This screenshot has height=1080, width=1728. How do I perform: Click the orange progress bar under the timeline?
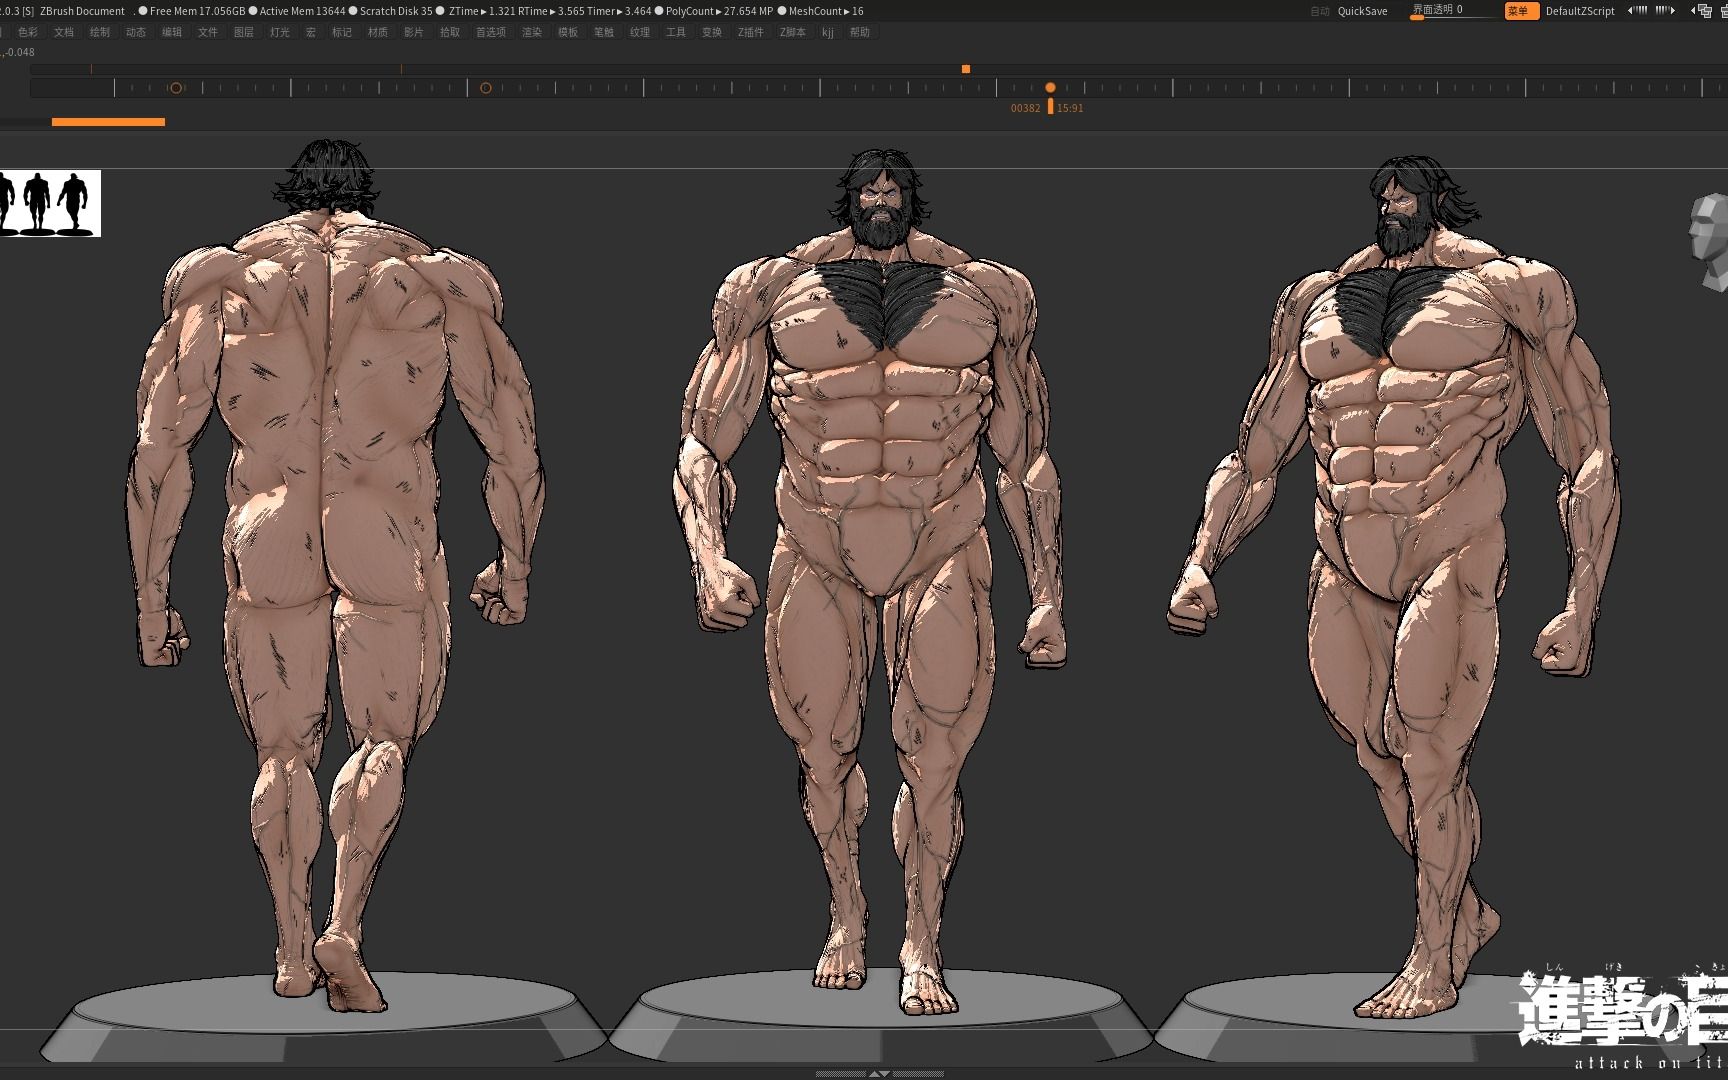pyautogui.click(x=108, y=122)
